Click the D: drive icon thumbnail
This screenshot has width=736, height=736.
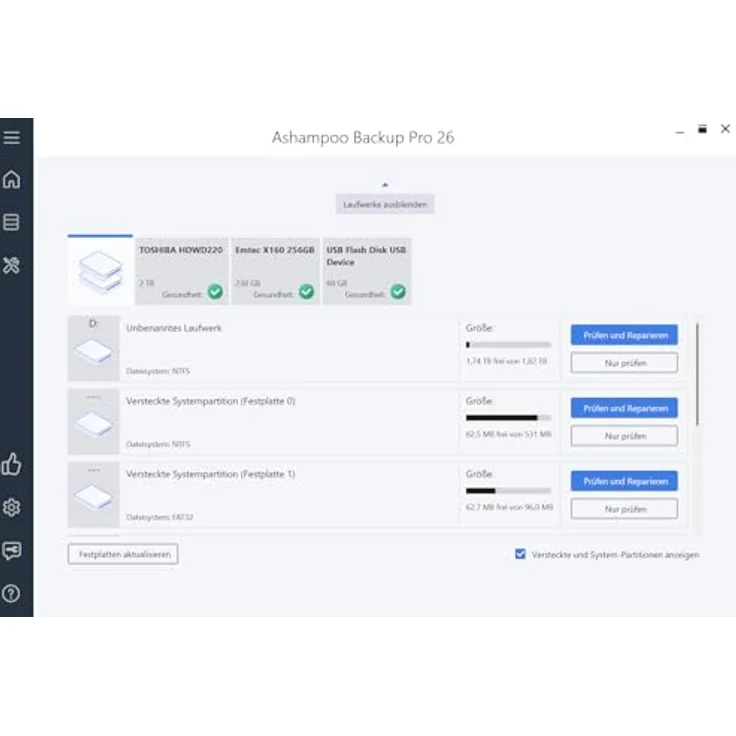coord(93,348)
